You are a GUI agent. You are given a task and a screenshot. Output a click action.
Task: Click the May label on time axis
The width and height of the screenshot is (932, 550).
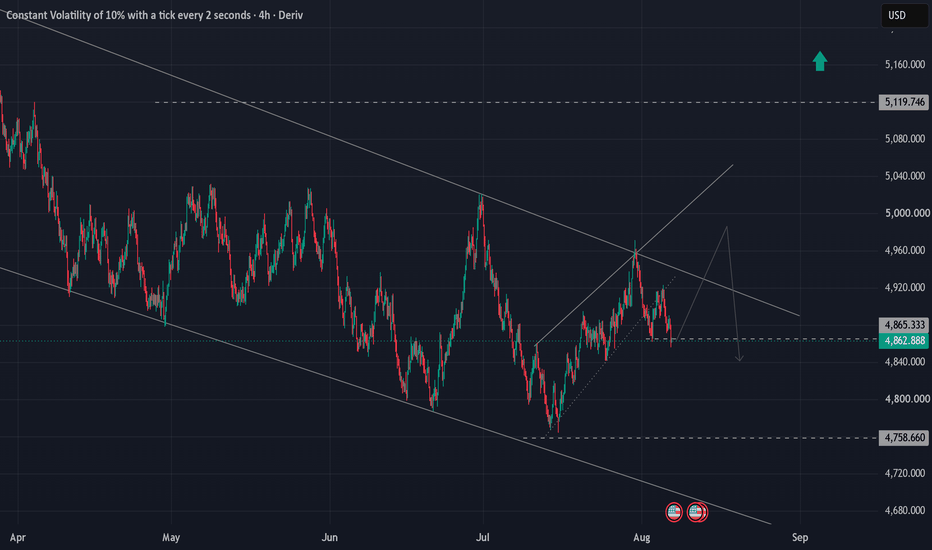[x=171, y=538]
